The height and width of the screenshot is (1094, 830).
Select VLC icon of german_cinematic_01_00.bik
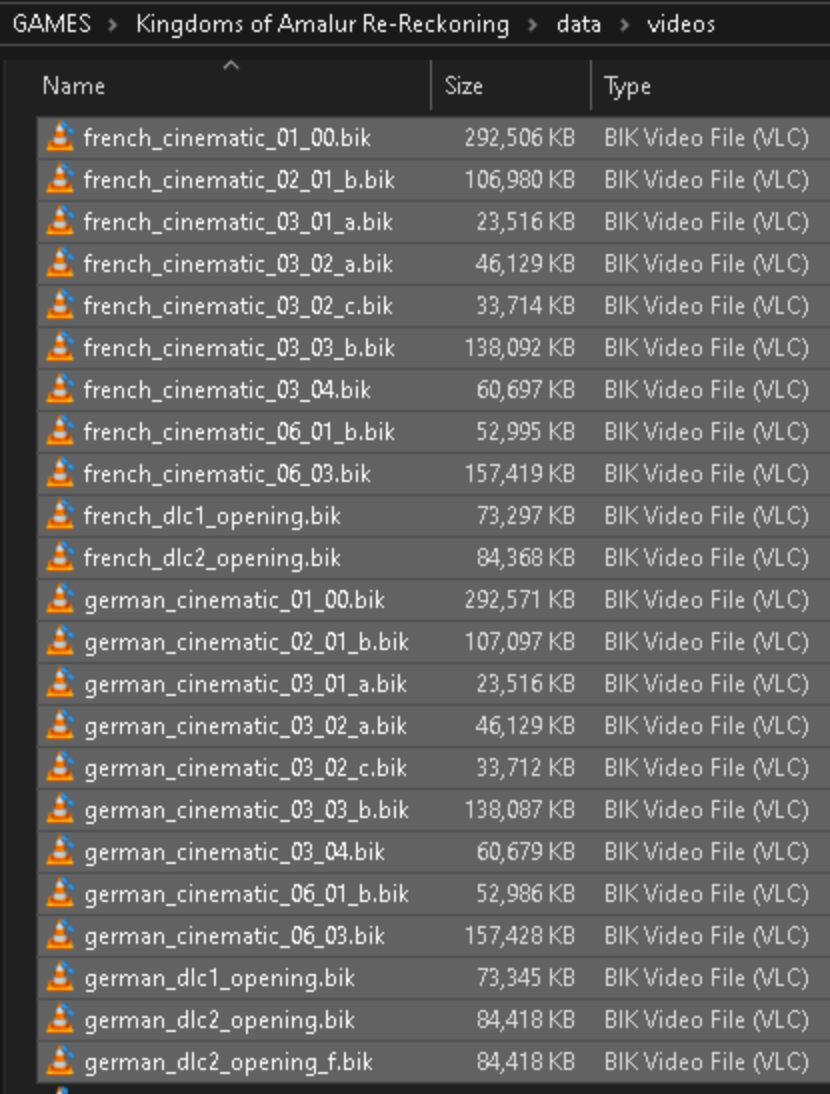[x=61, y=599]
